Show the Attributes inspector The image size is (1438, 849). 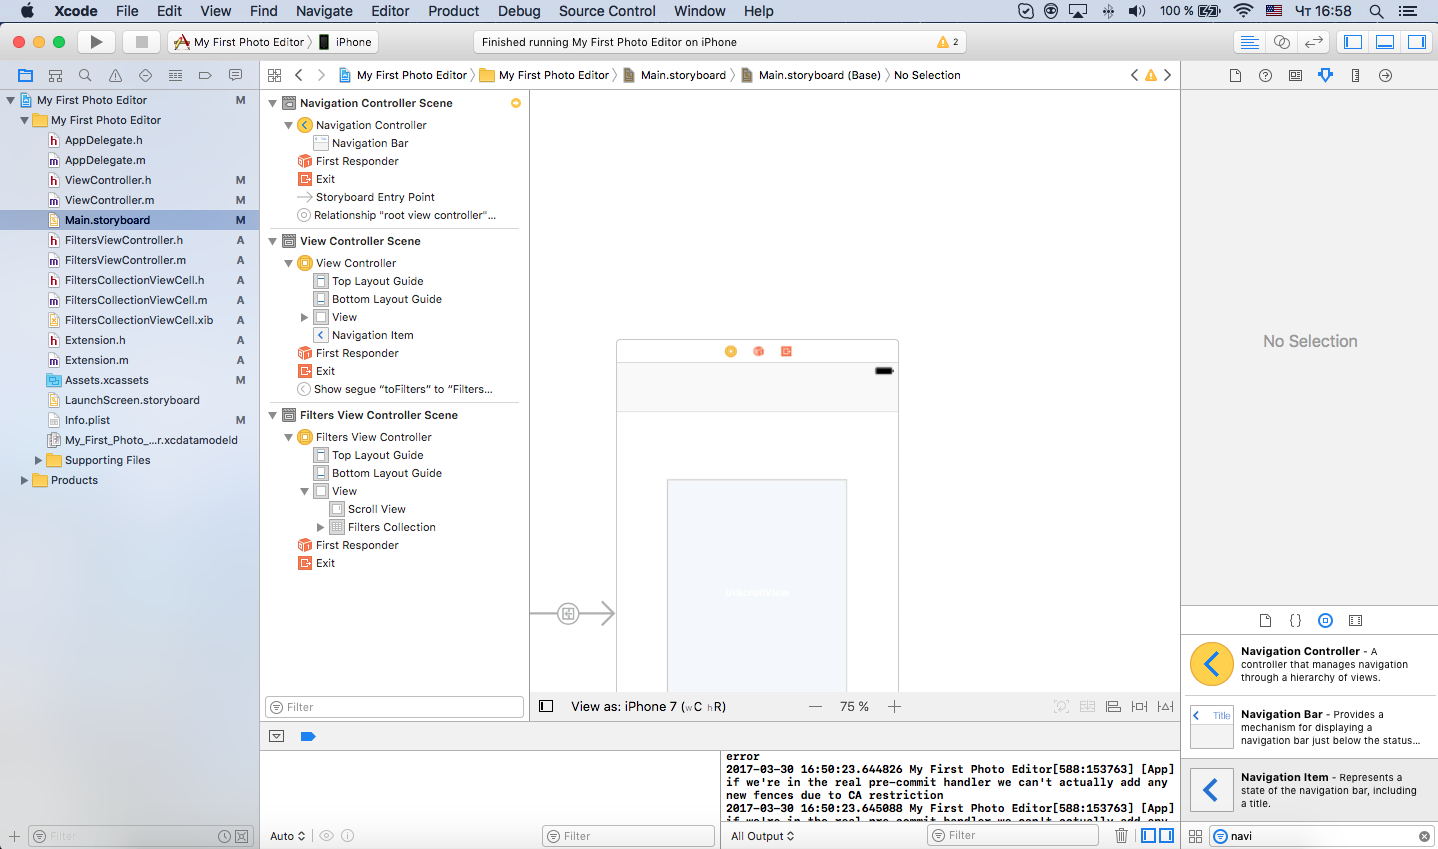pyautogui.click(x=1325, y=75)
